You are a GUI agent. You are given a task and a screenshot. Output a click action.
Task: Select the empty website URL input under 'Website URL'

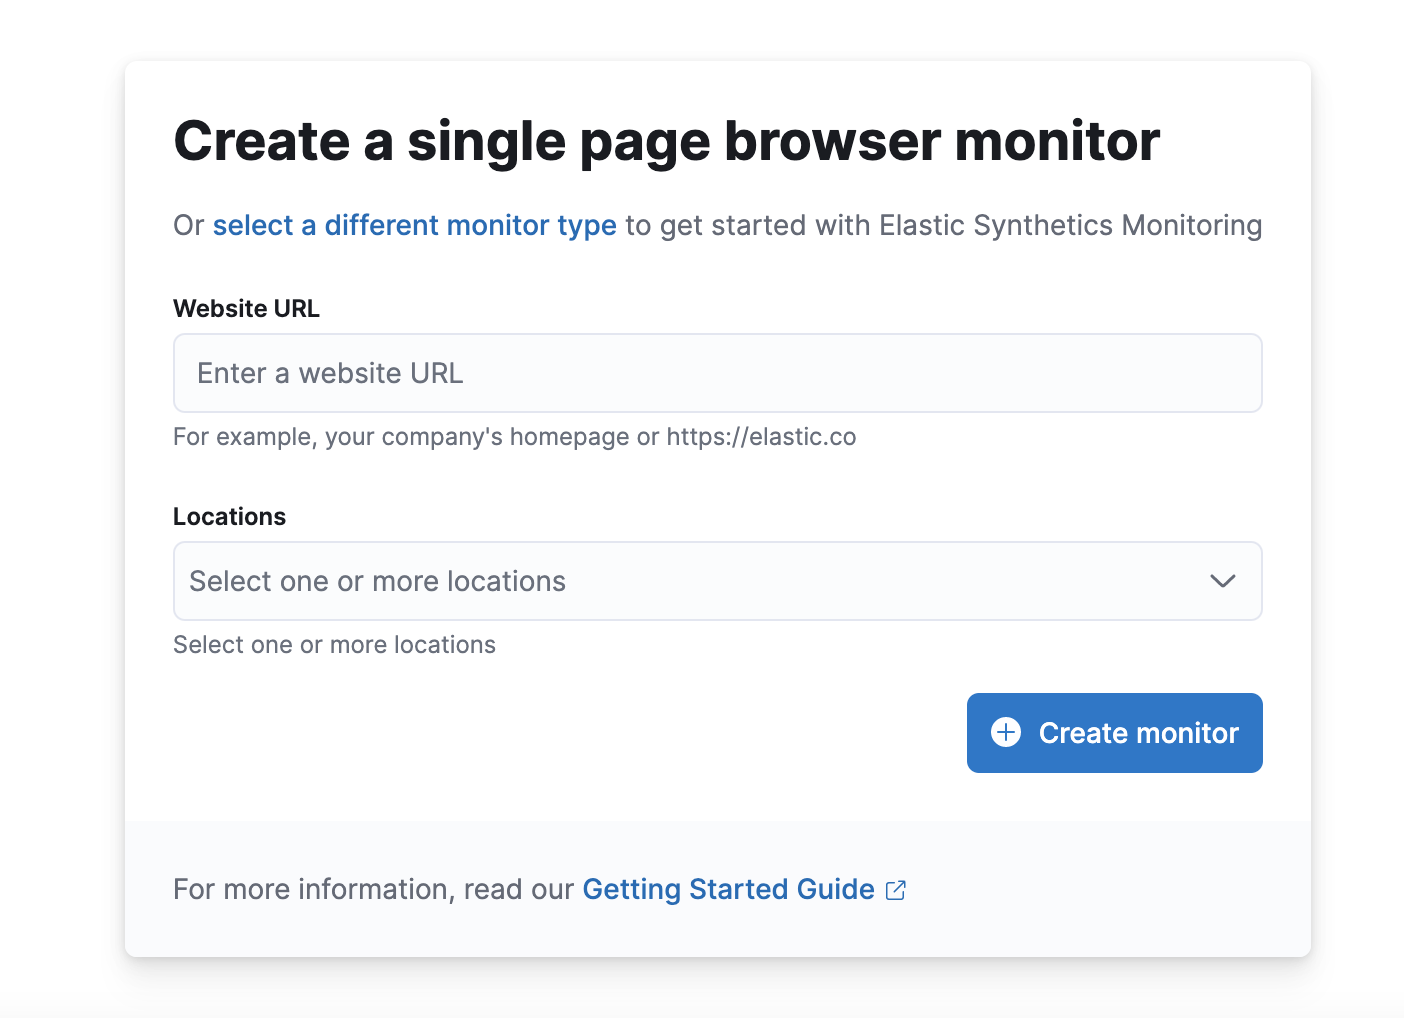click(717, 373)
